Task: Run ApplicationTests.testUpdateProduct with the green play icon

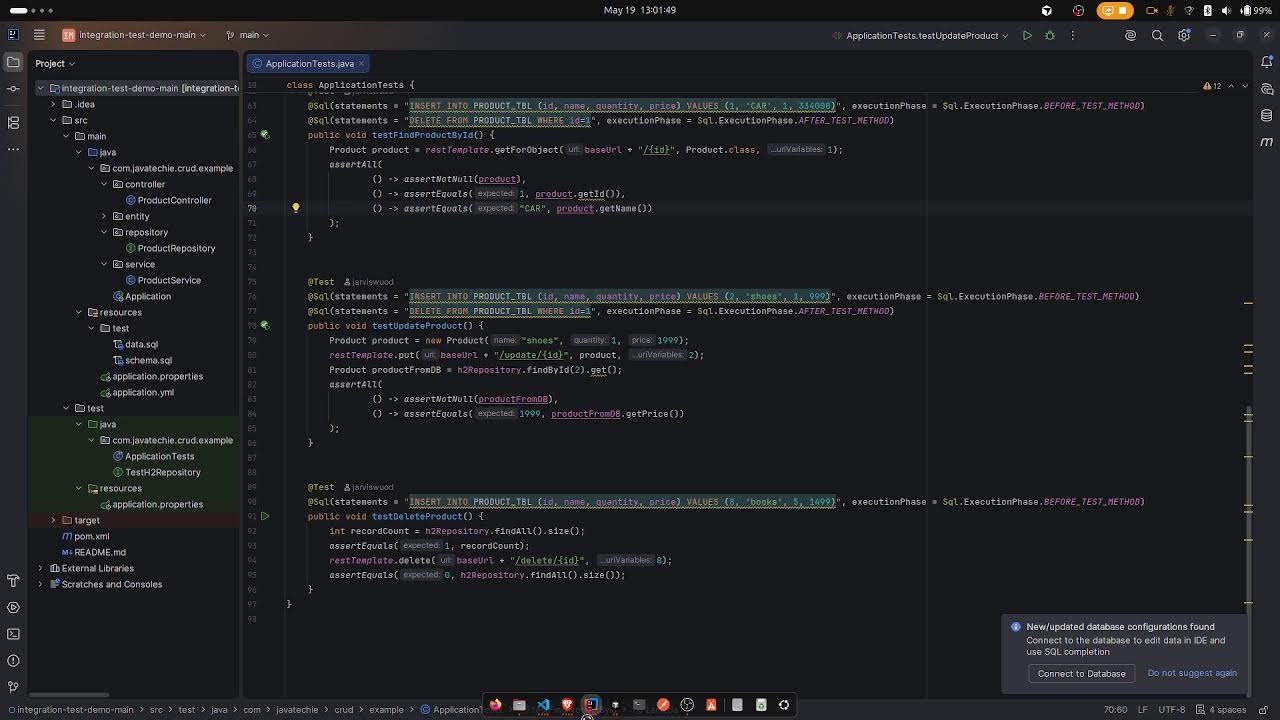Action: (1027, 35)
